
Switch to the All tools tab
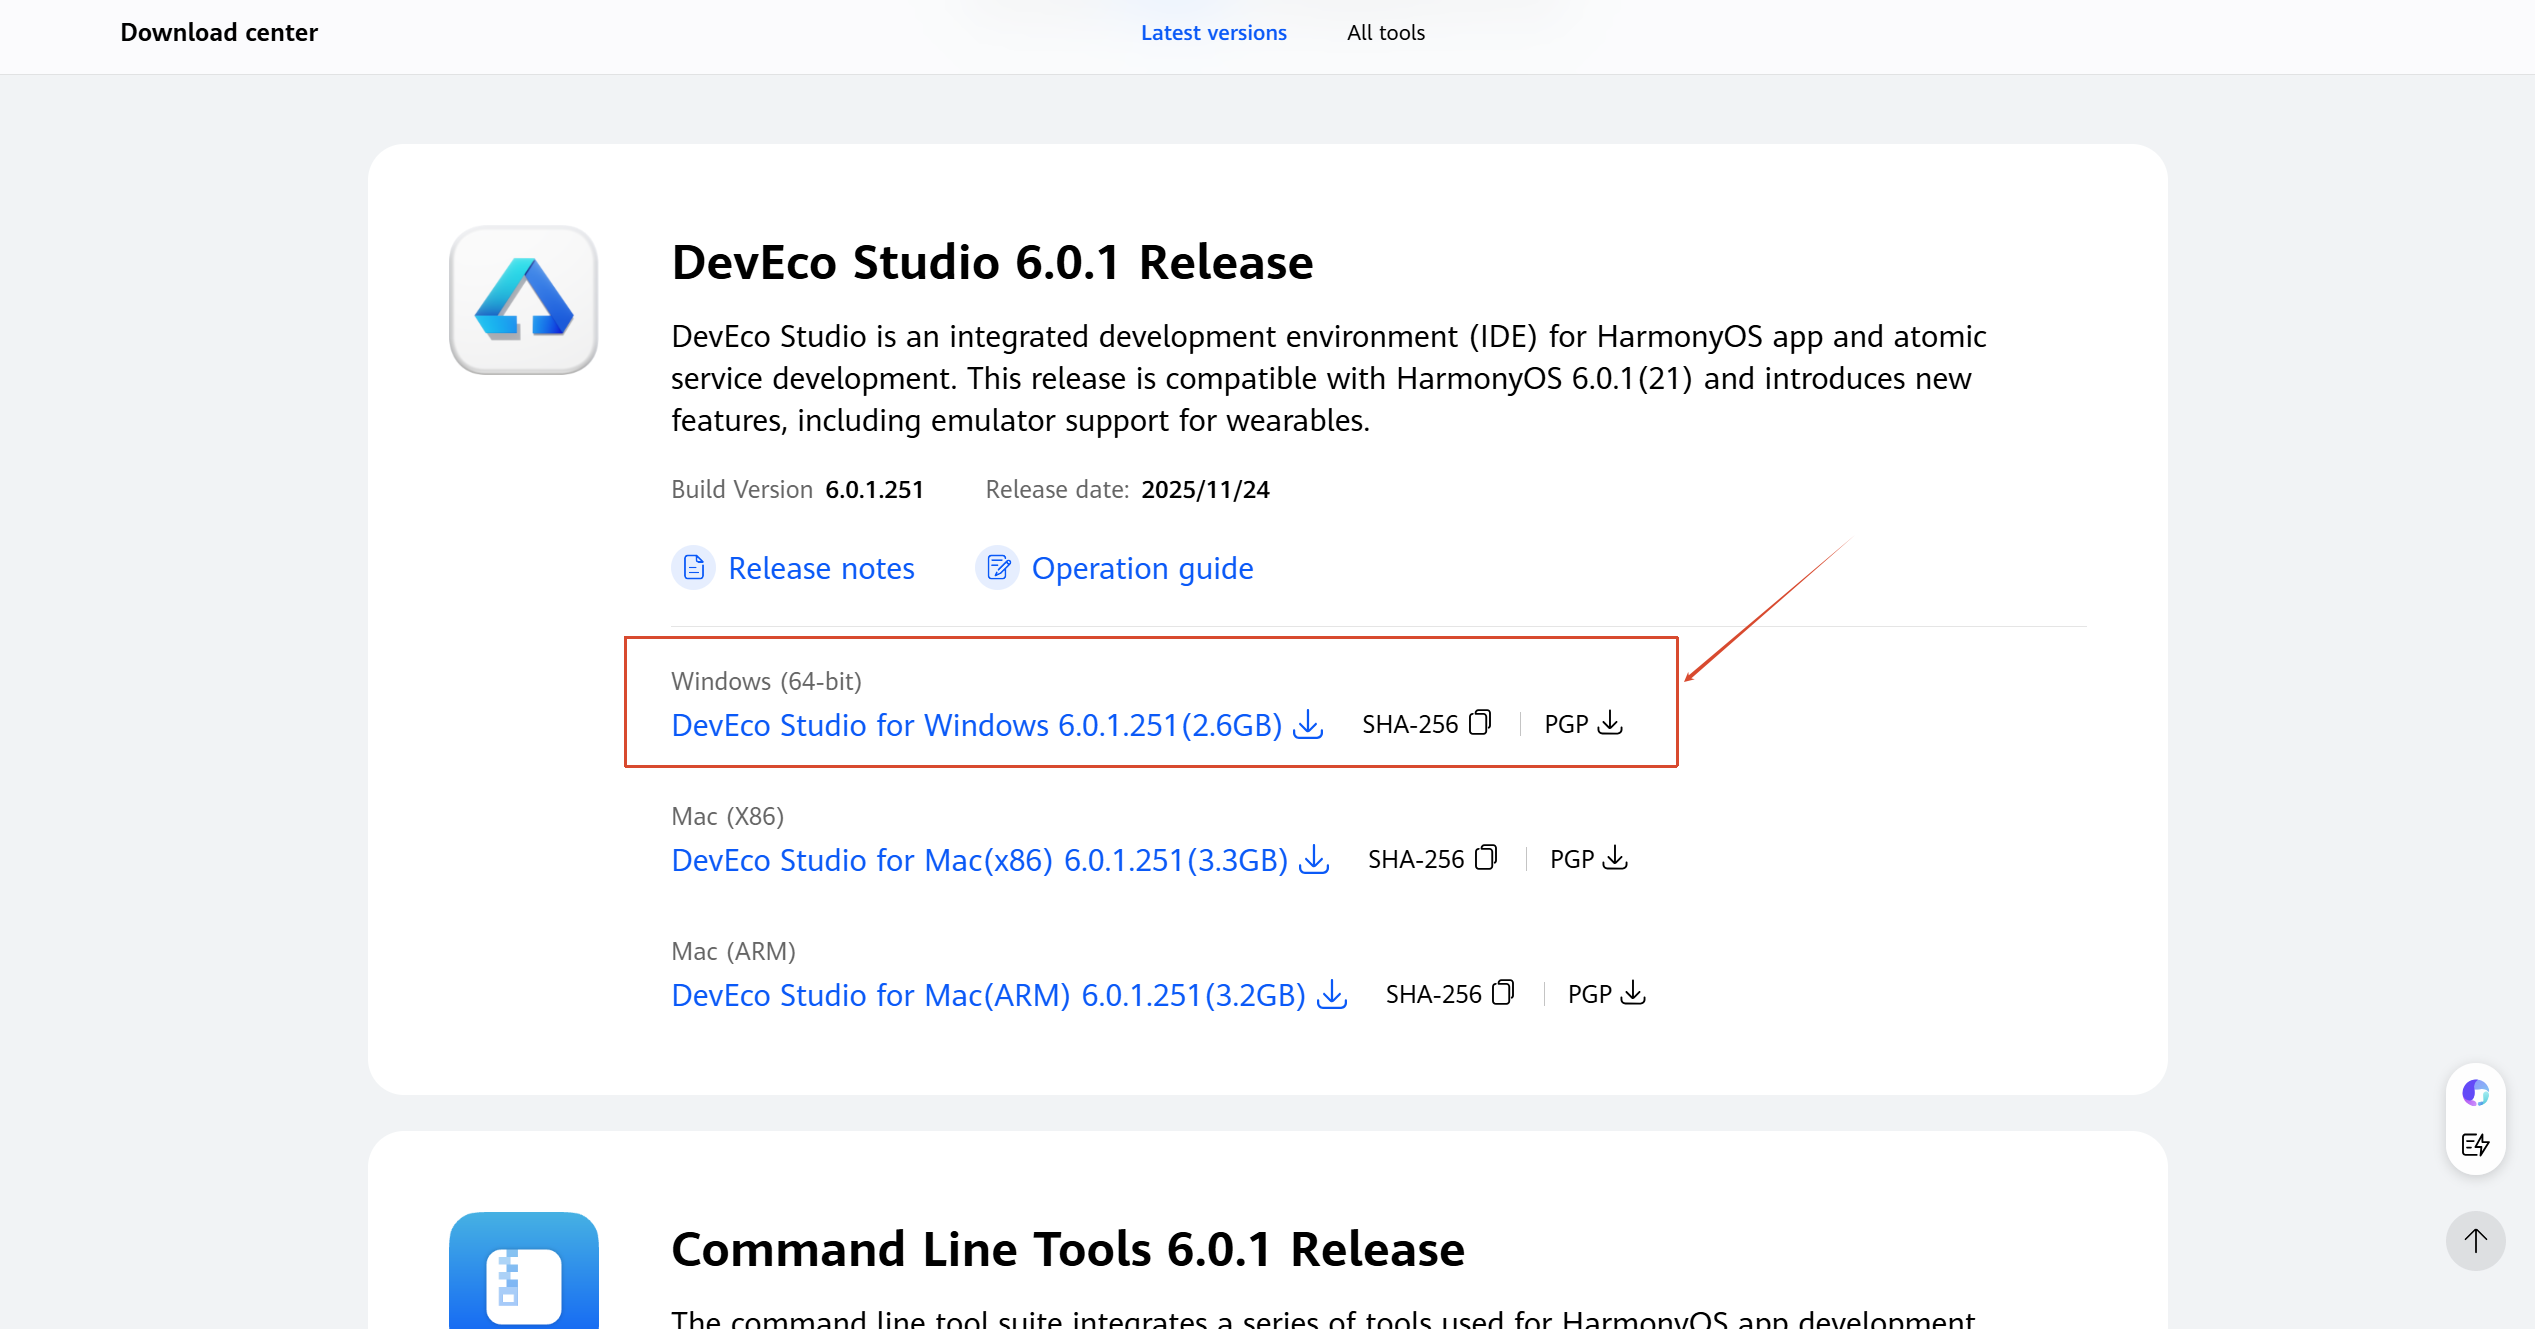(x=1386, y=33)
